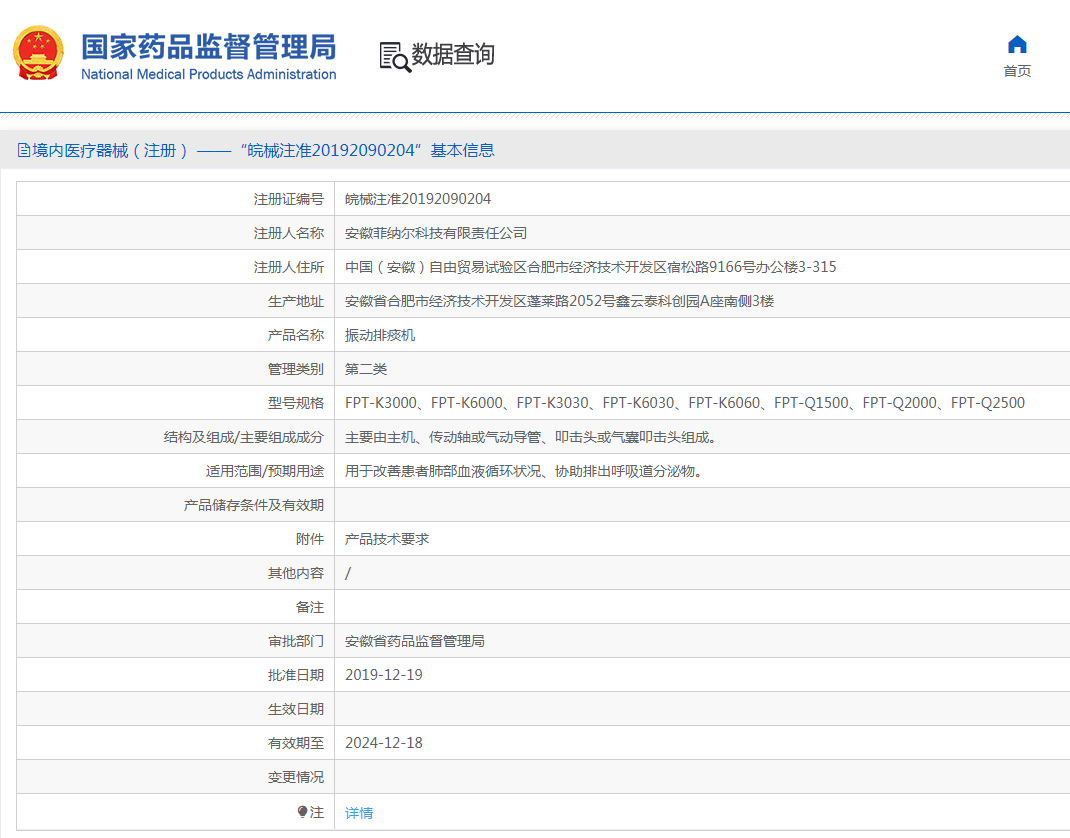Click the 批准日期 label cell

pos(175,675)
